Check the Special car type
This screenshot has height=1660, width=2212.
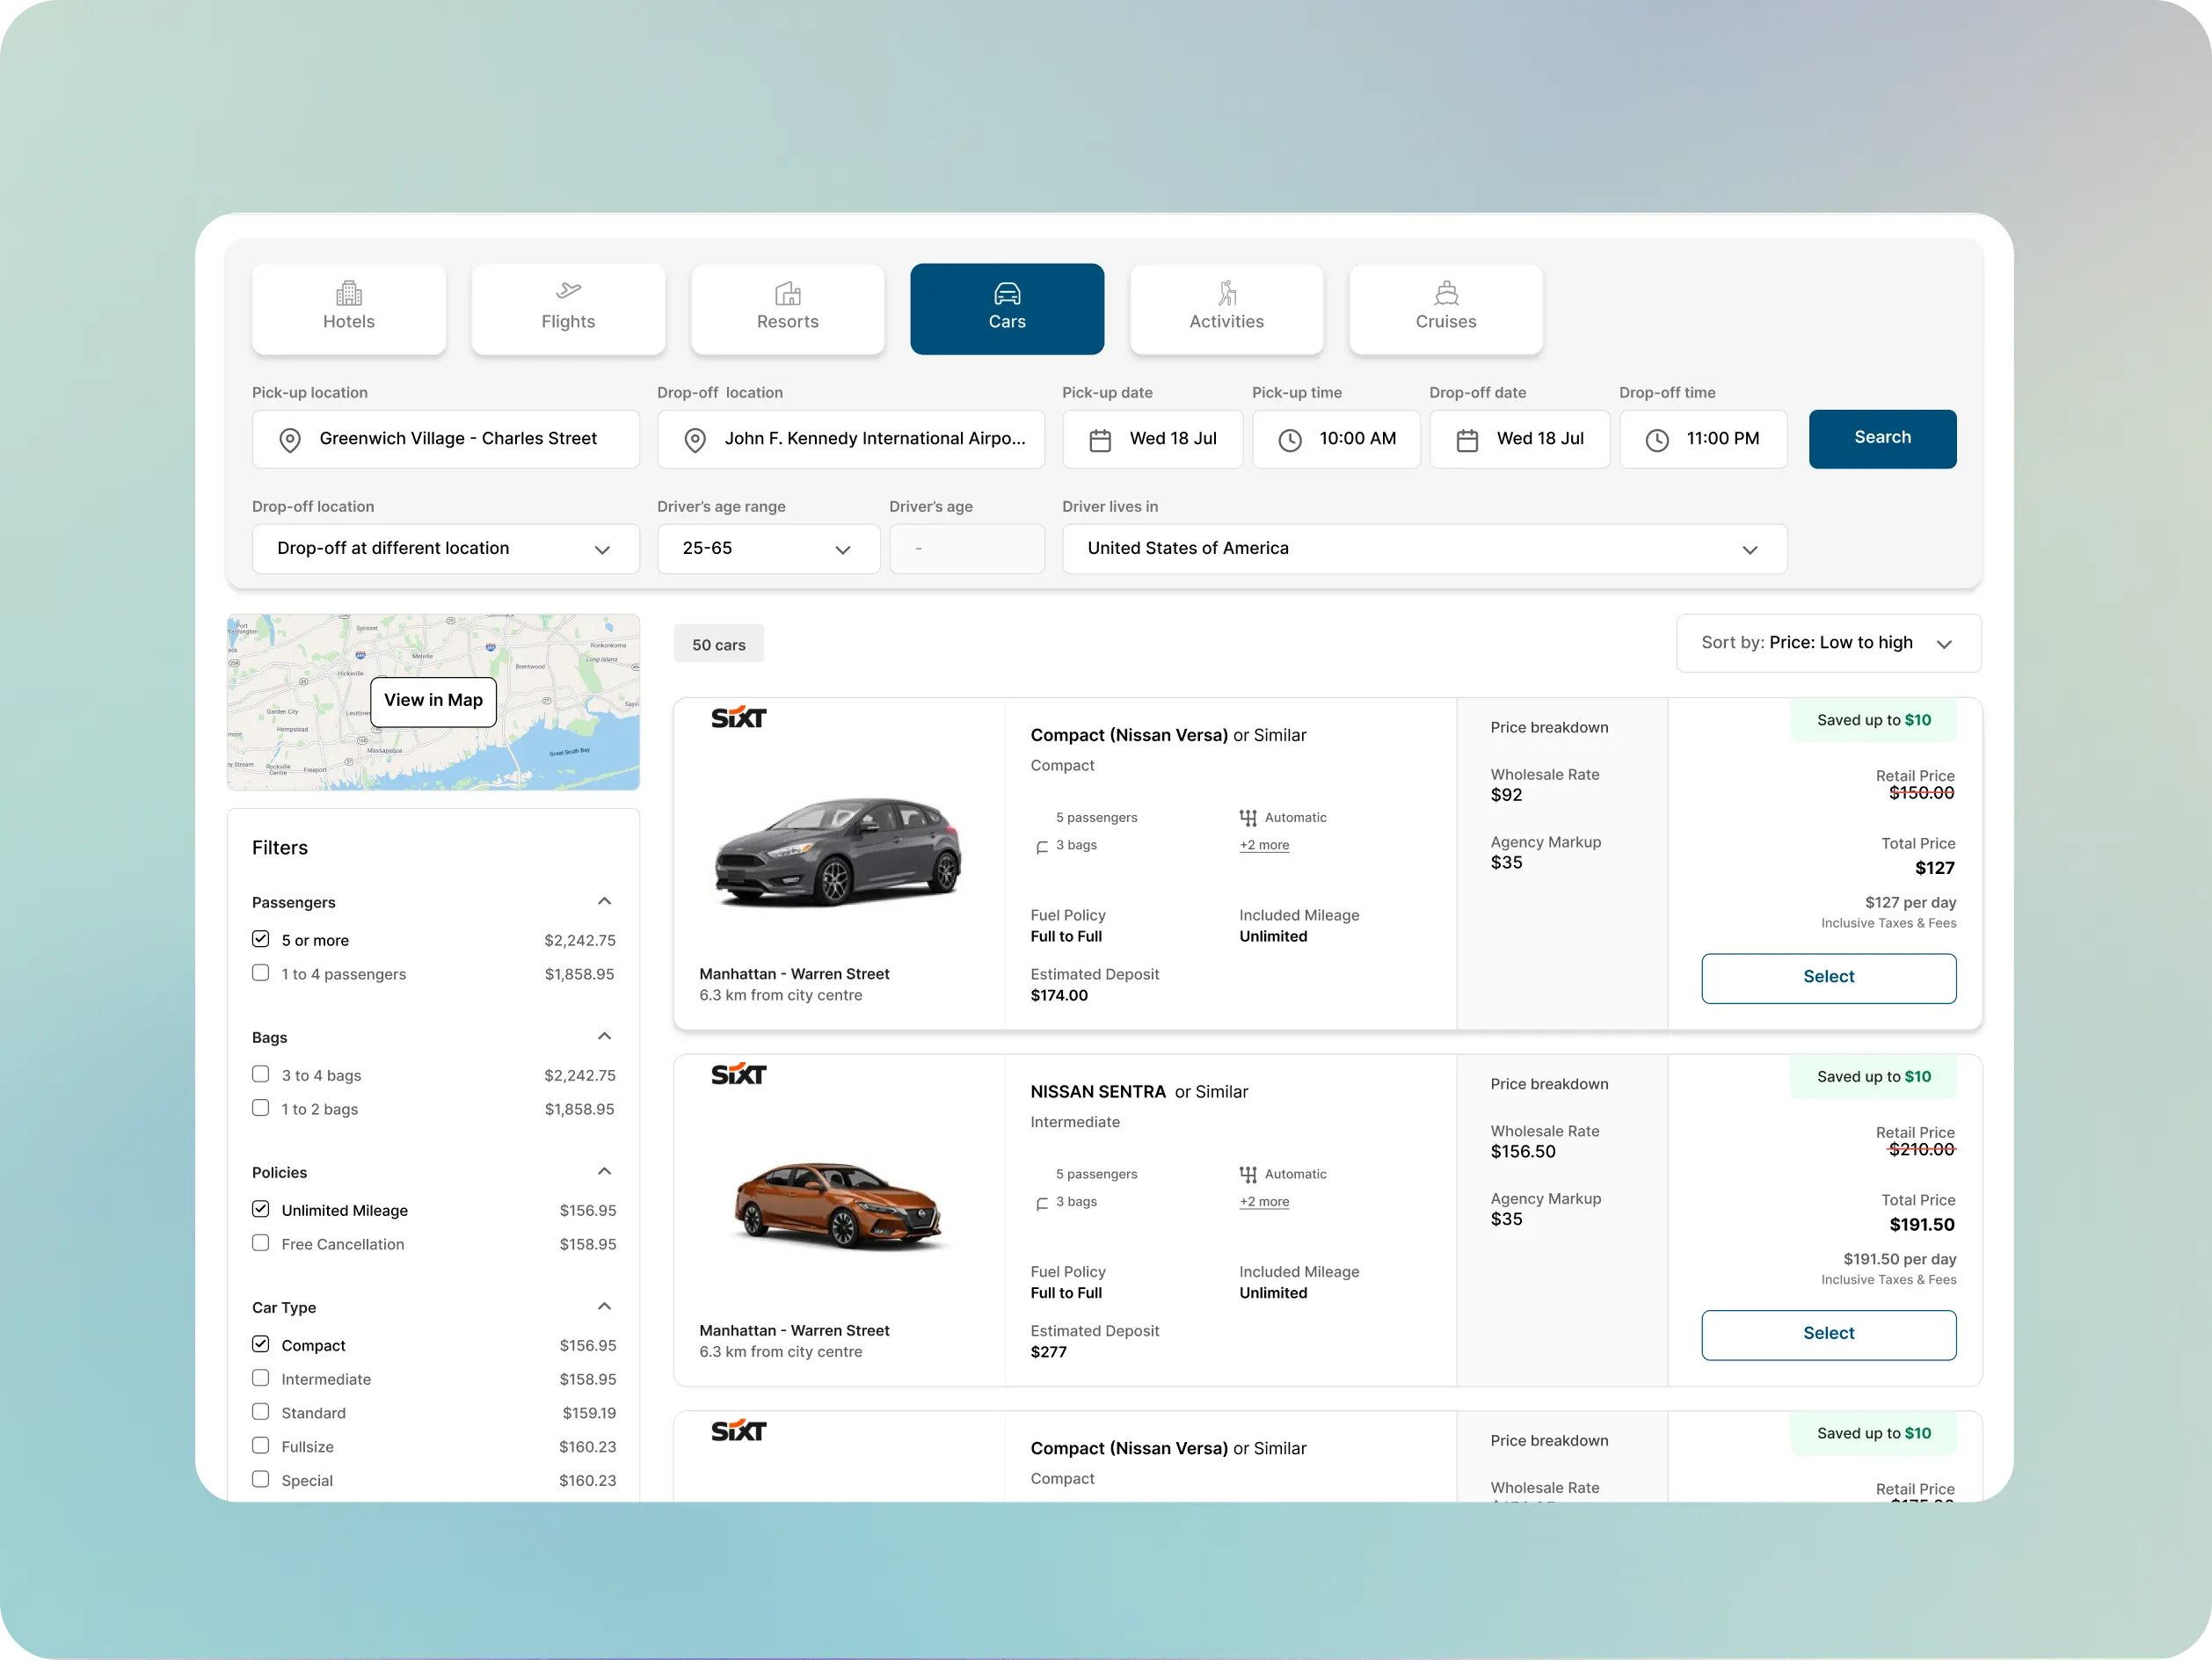point(261,1479)
